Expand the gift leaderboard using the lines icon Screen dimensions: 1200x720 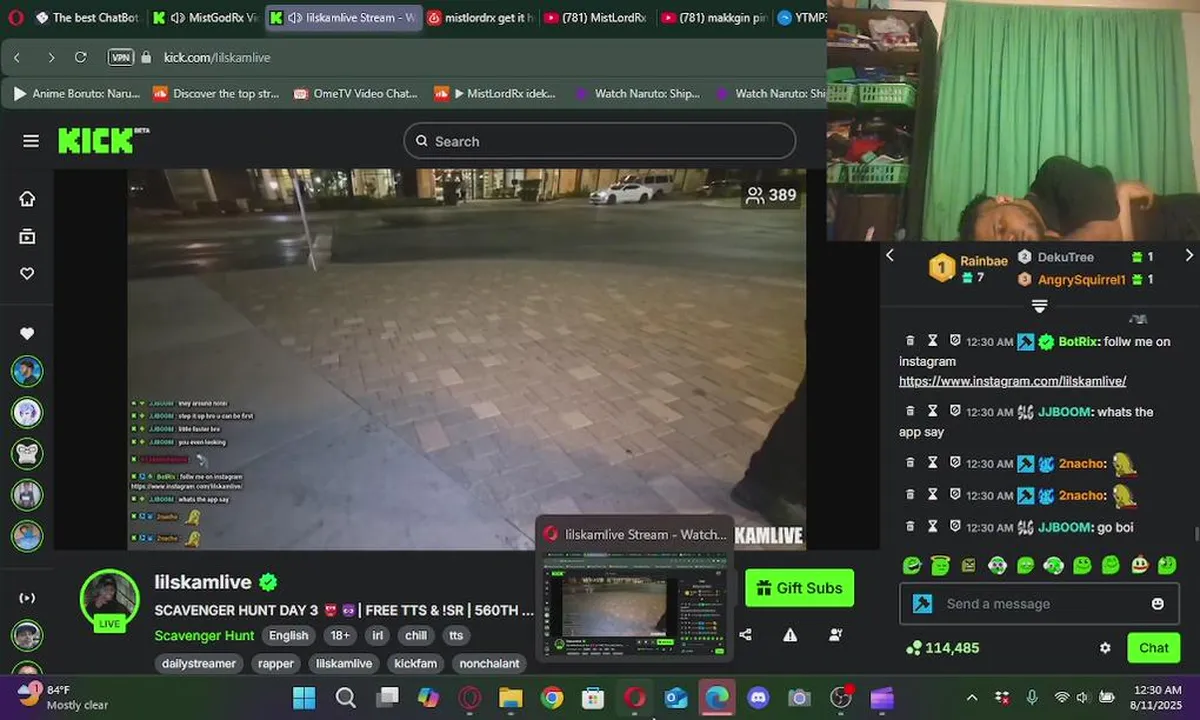(1040, 305)
